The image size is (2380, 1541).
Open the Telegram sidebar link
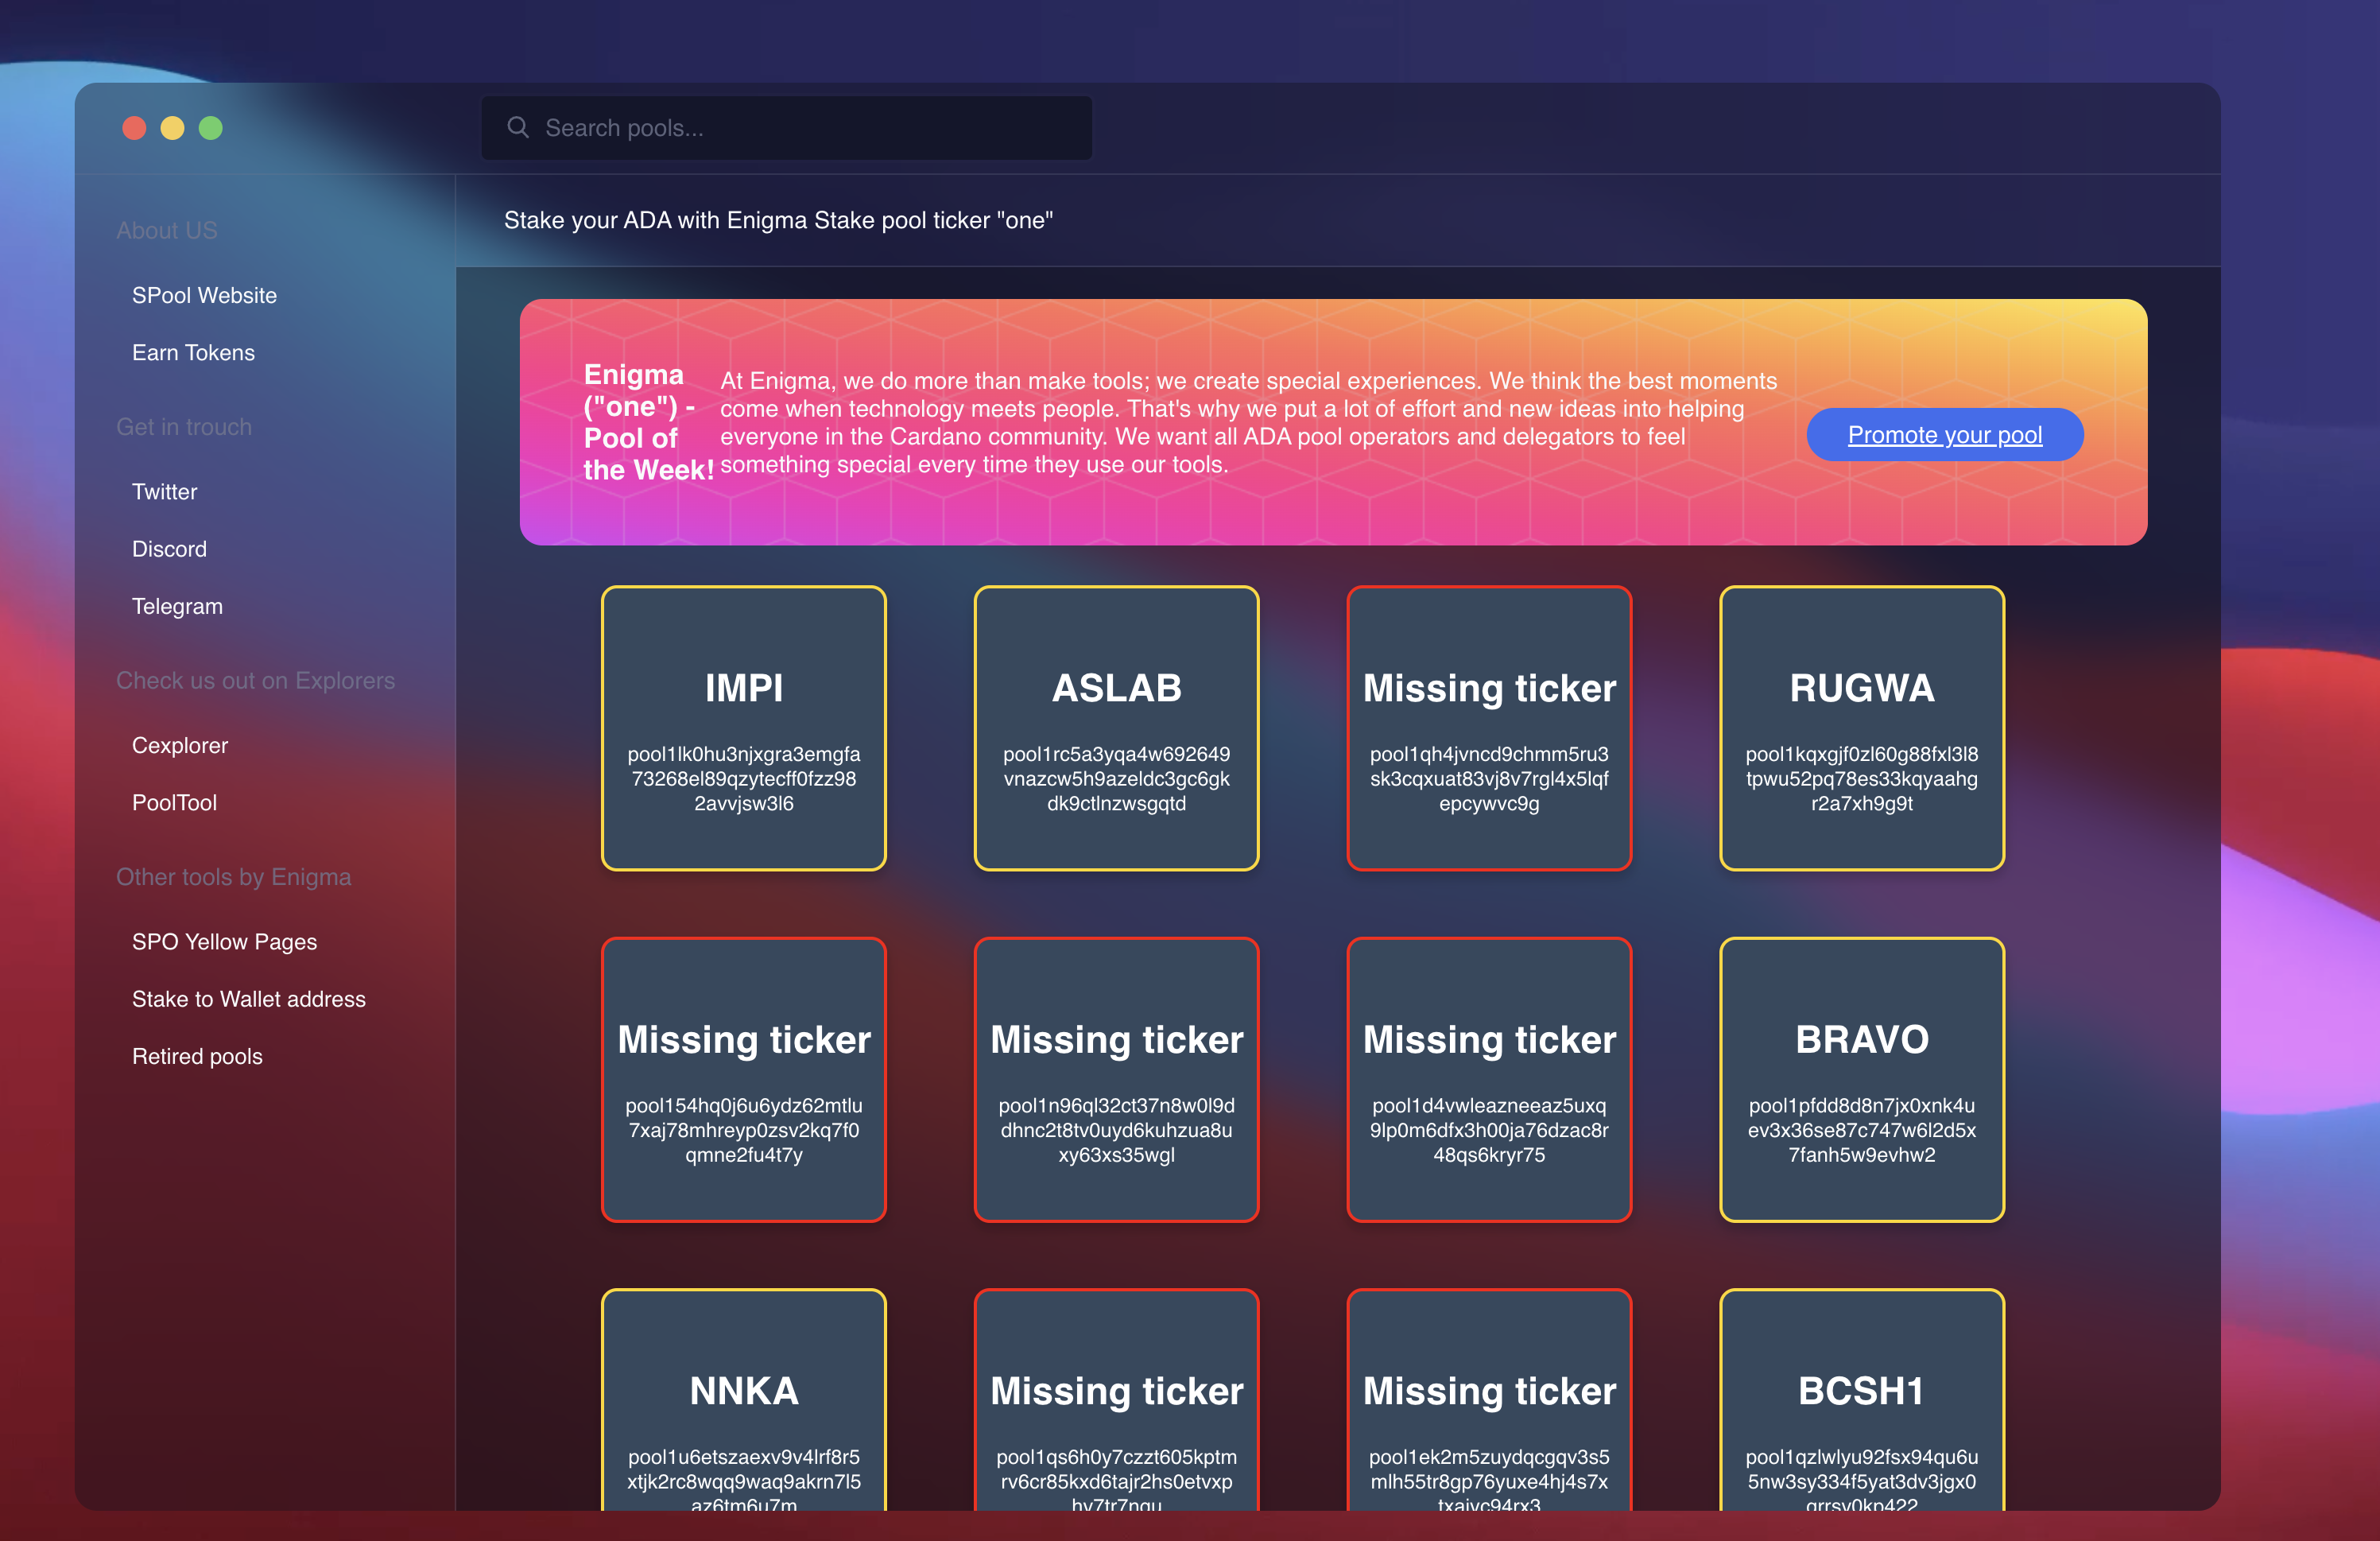click(177, 606)
